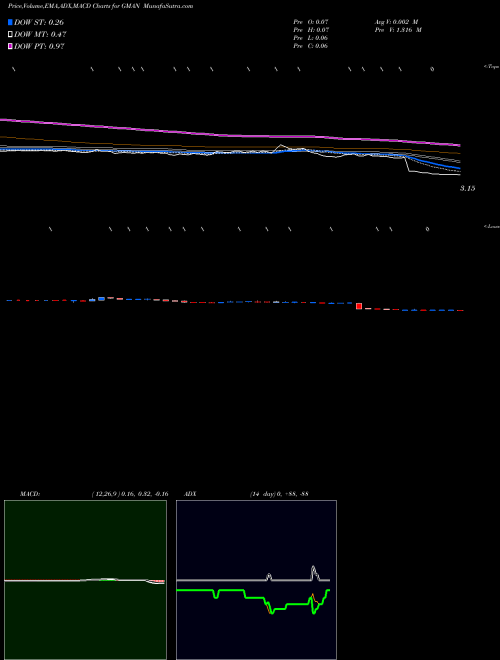The height and width of the screenshot is (660, 500).
Task: Click the 'Pre C: 0.06' value
Action: tap(311, 46)
